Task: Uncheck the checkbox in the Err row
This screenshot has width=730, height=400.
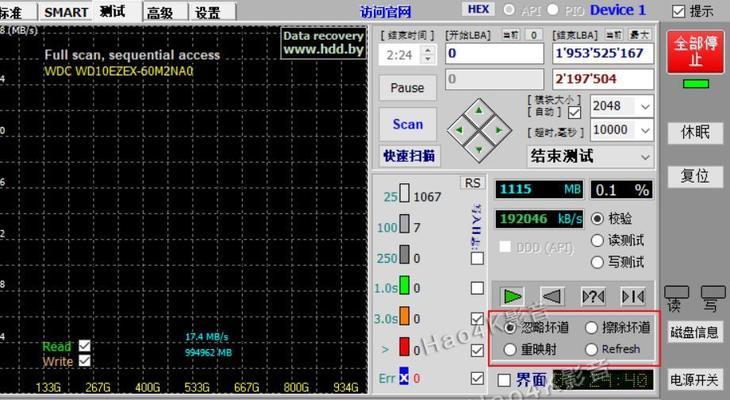Action: point(477,379)
